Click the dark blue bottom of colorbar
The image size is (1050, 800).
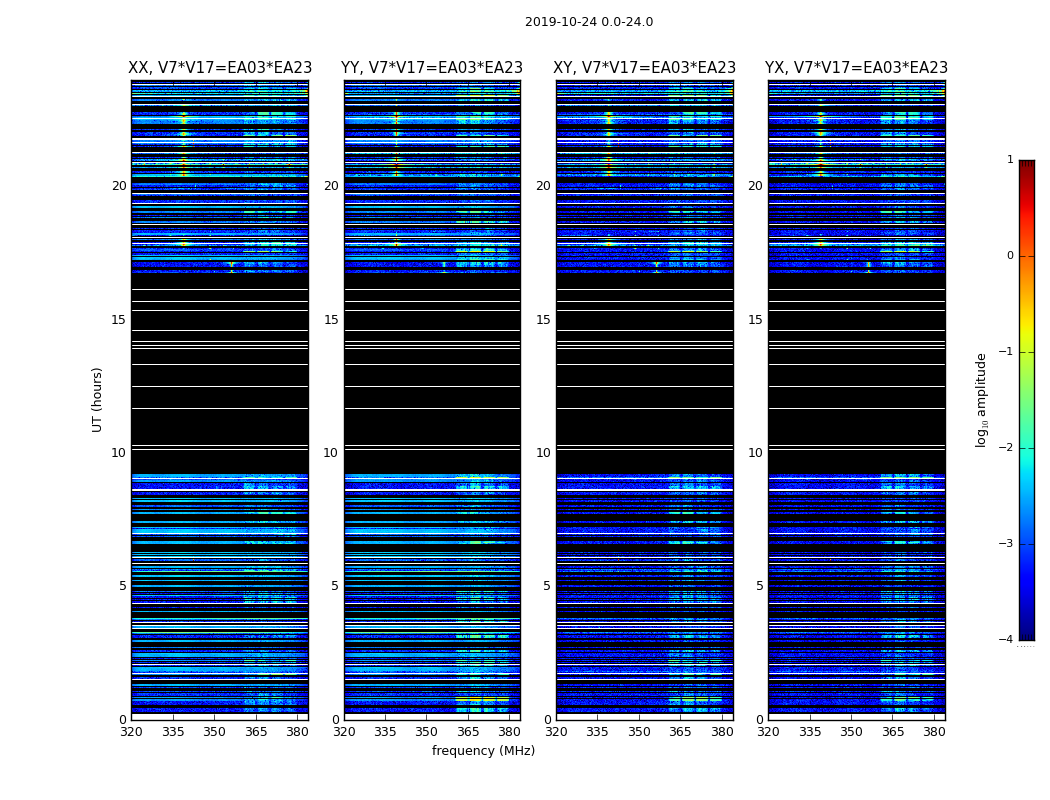tap(1027, 635)
